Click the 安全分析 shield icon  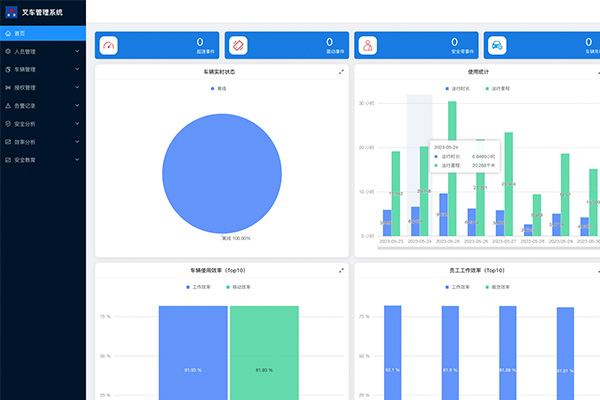[8, 124]
